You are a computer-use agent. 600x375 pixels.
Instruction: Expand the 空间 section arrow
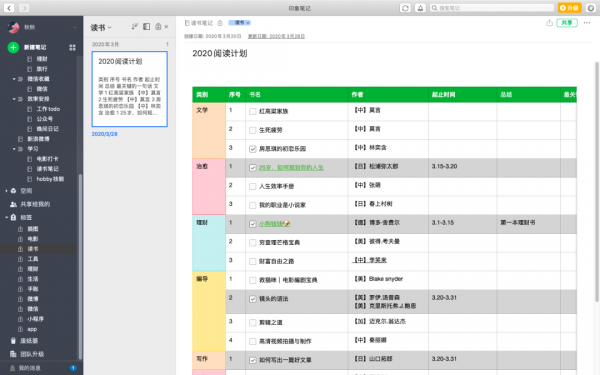point(6,191)
